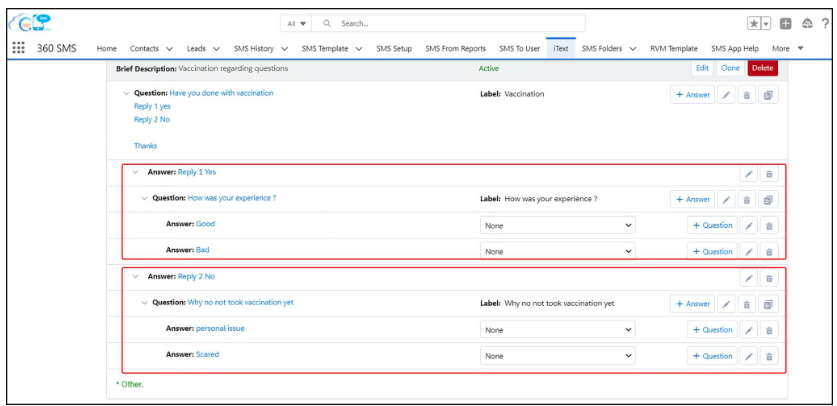Switch to the SMS Setup tab
The height and width of the screenshot is (406, 837).
(393, 48)
